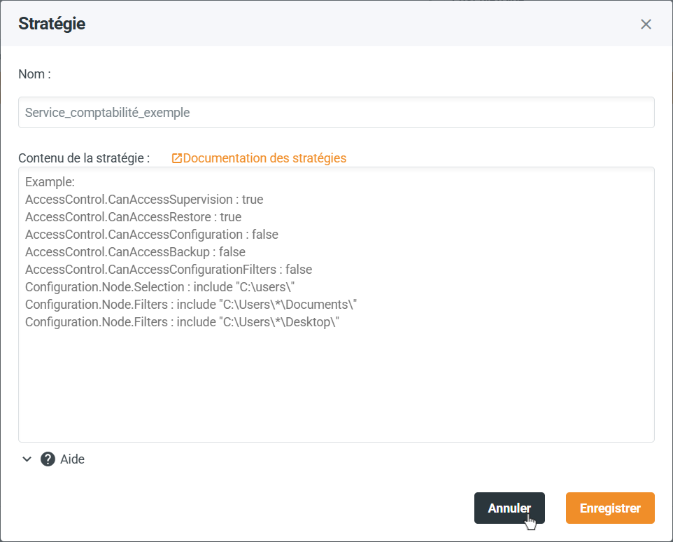
Task: Click the "Contenu de la stratégie :" label
Action: [84, 158]
